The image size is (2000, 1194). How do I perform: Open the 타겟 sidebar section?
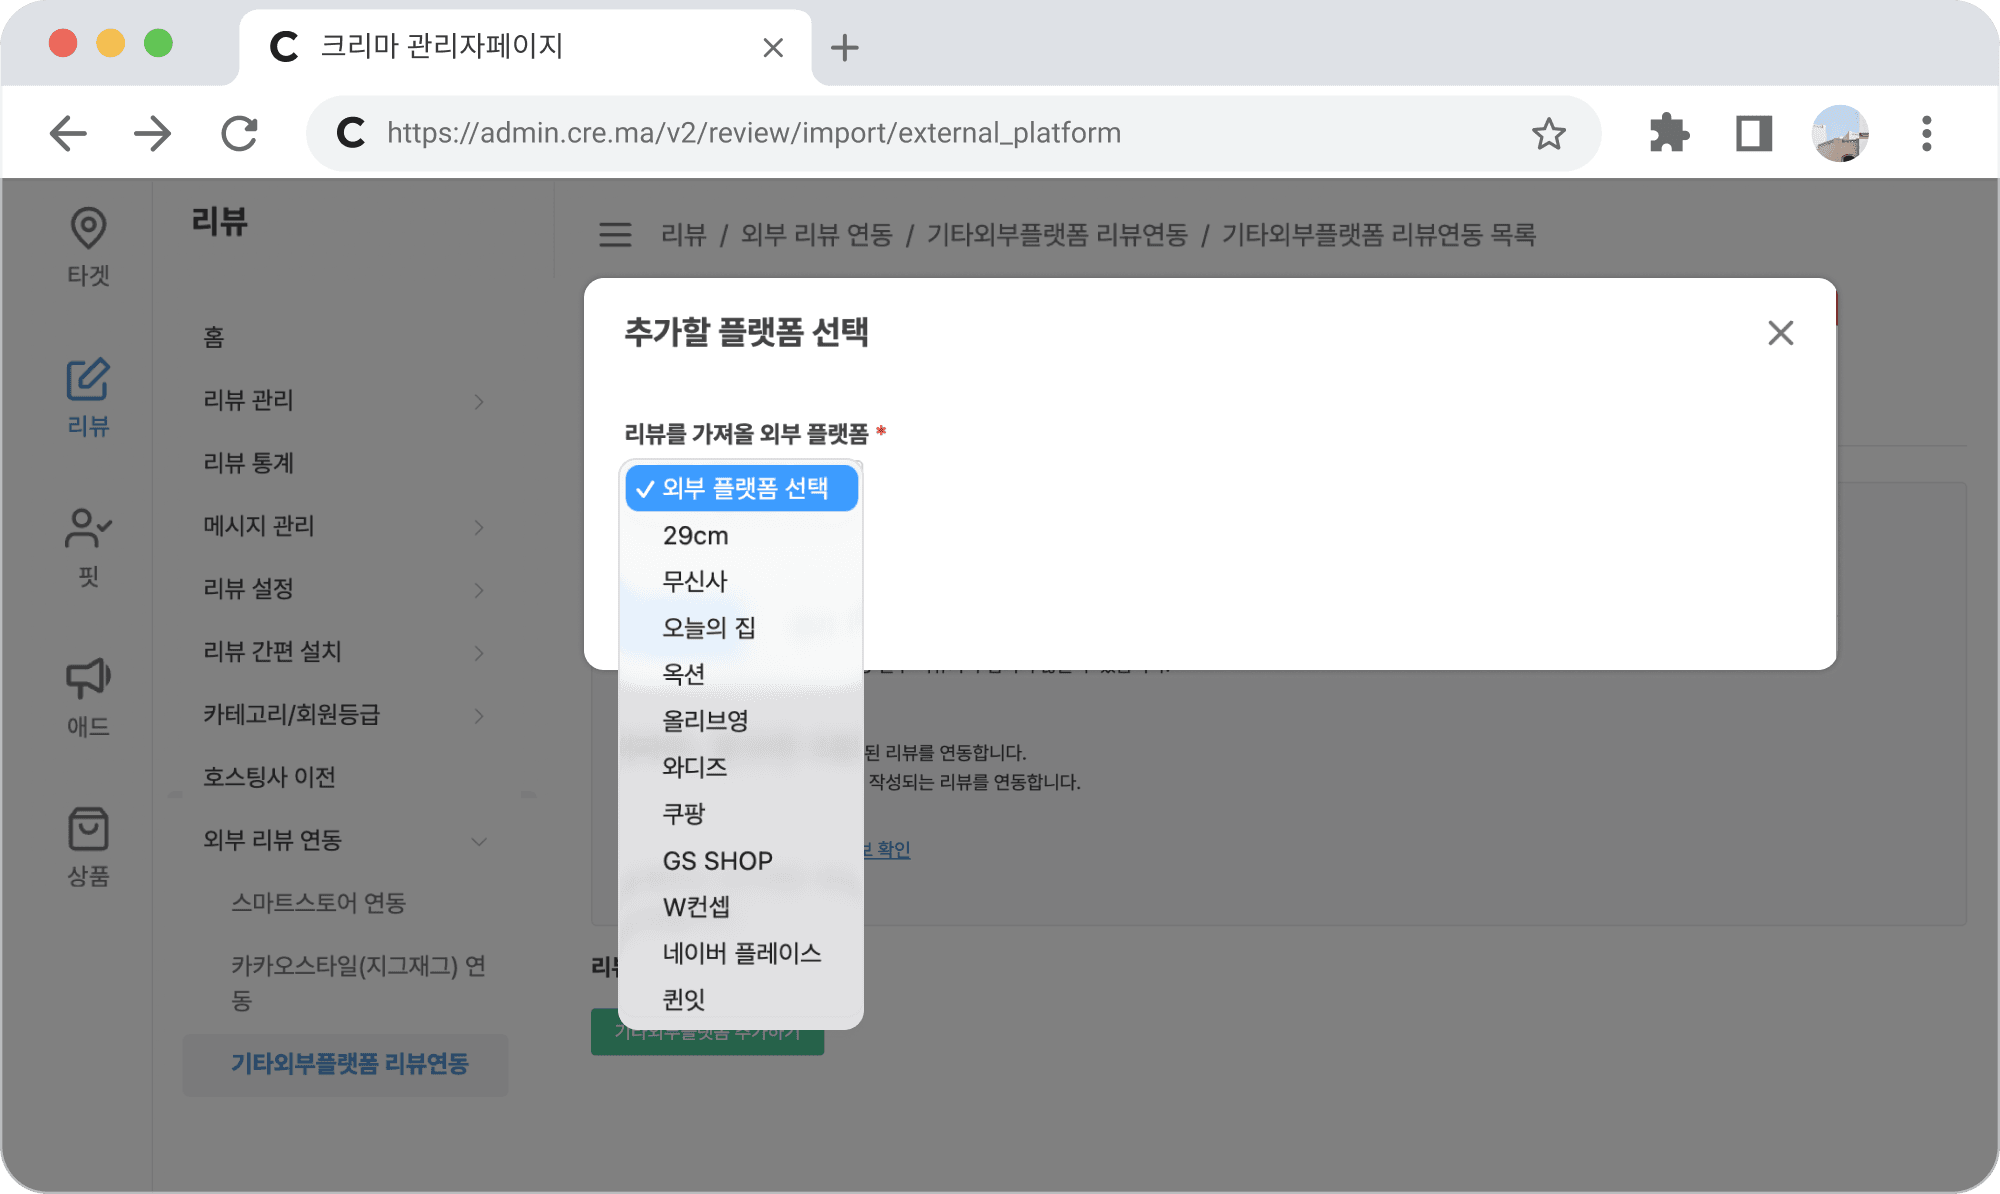88,247
